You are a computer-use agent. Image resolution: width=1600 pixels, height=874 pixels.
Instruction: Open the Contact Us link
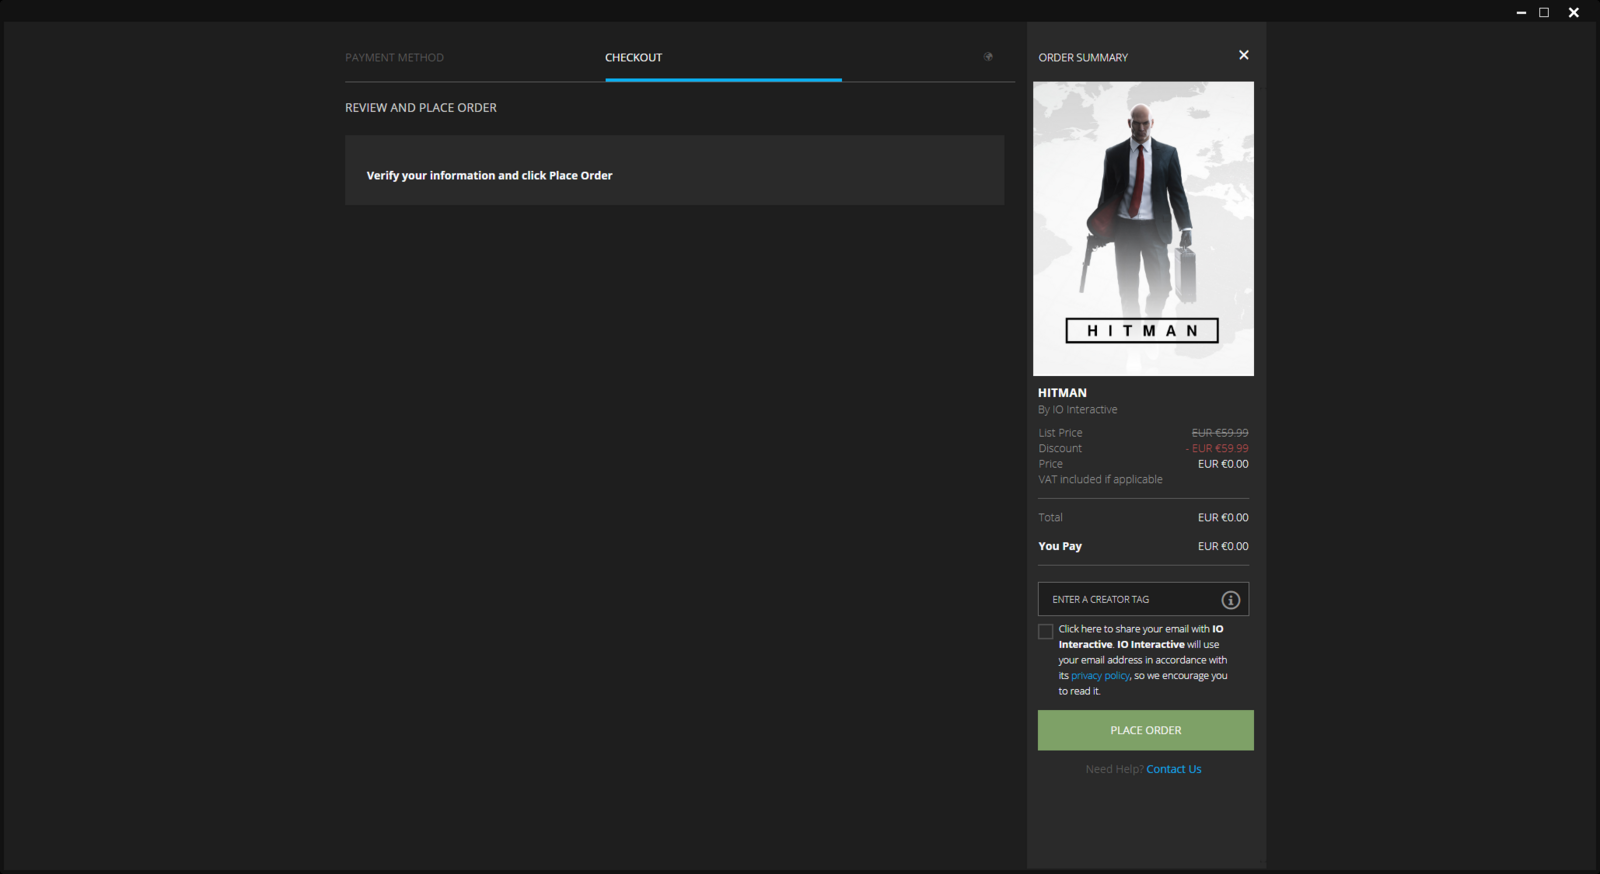tap(1173, 769)
